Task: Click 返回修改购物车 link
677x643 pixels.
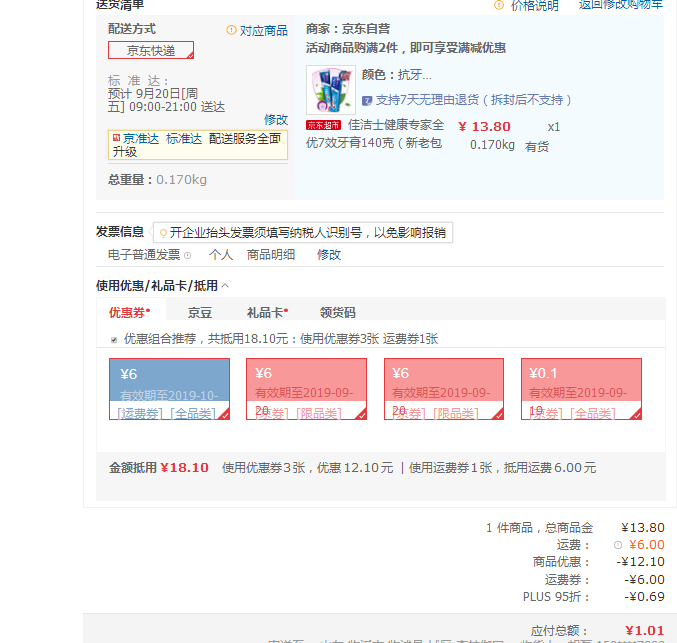Action: click(620, 5)
